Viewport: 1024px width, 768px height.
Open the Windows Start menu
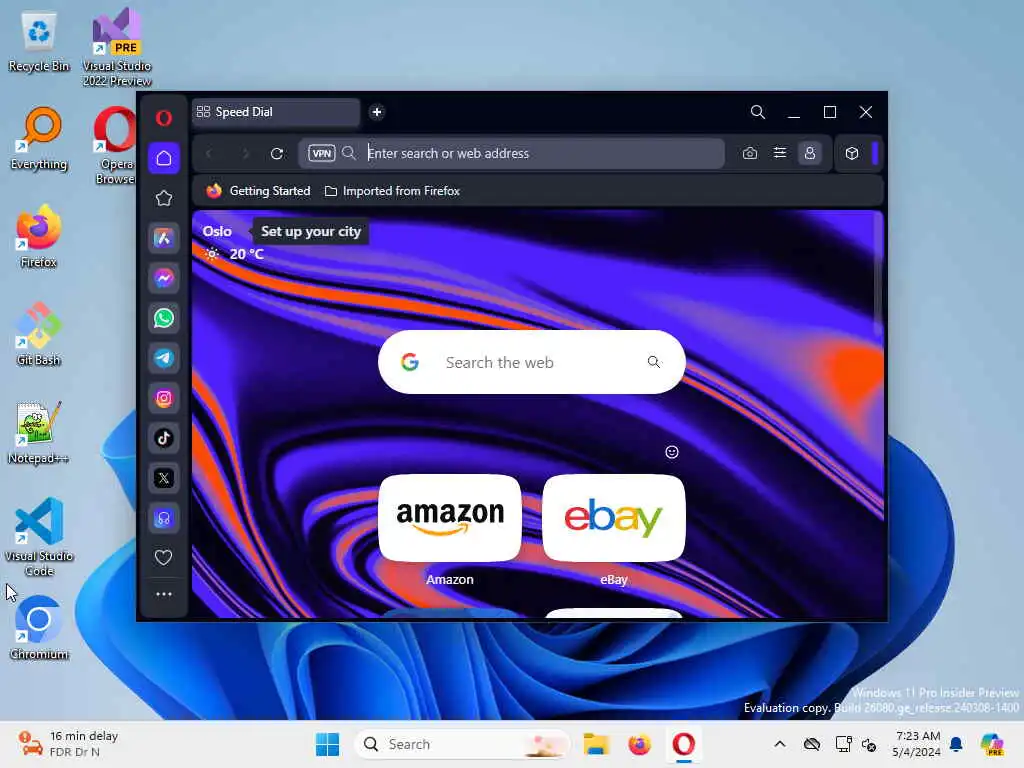pos(327,744)
